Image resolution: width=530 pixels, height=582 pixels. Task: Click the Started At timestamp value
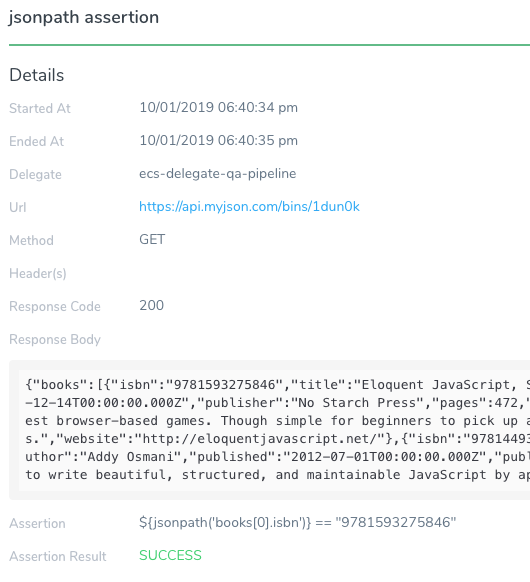(x=218, y=108)
